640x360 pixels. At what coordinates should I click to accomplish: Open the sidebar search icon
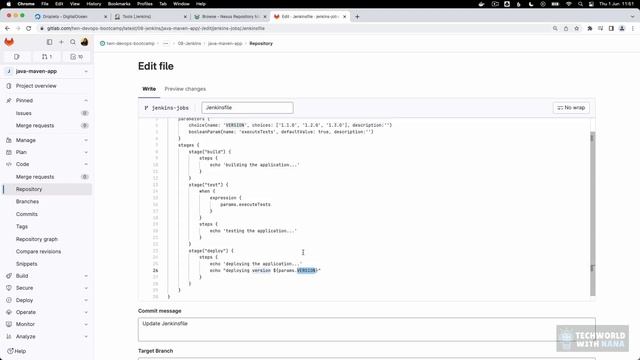(73, 42)
